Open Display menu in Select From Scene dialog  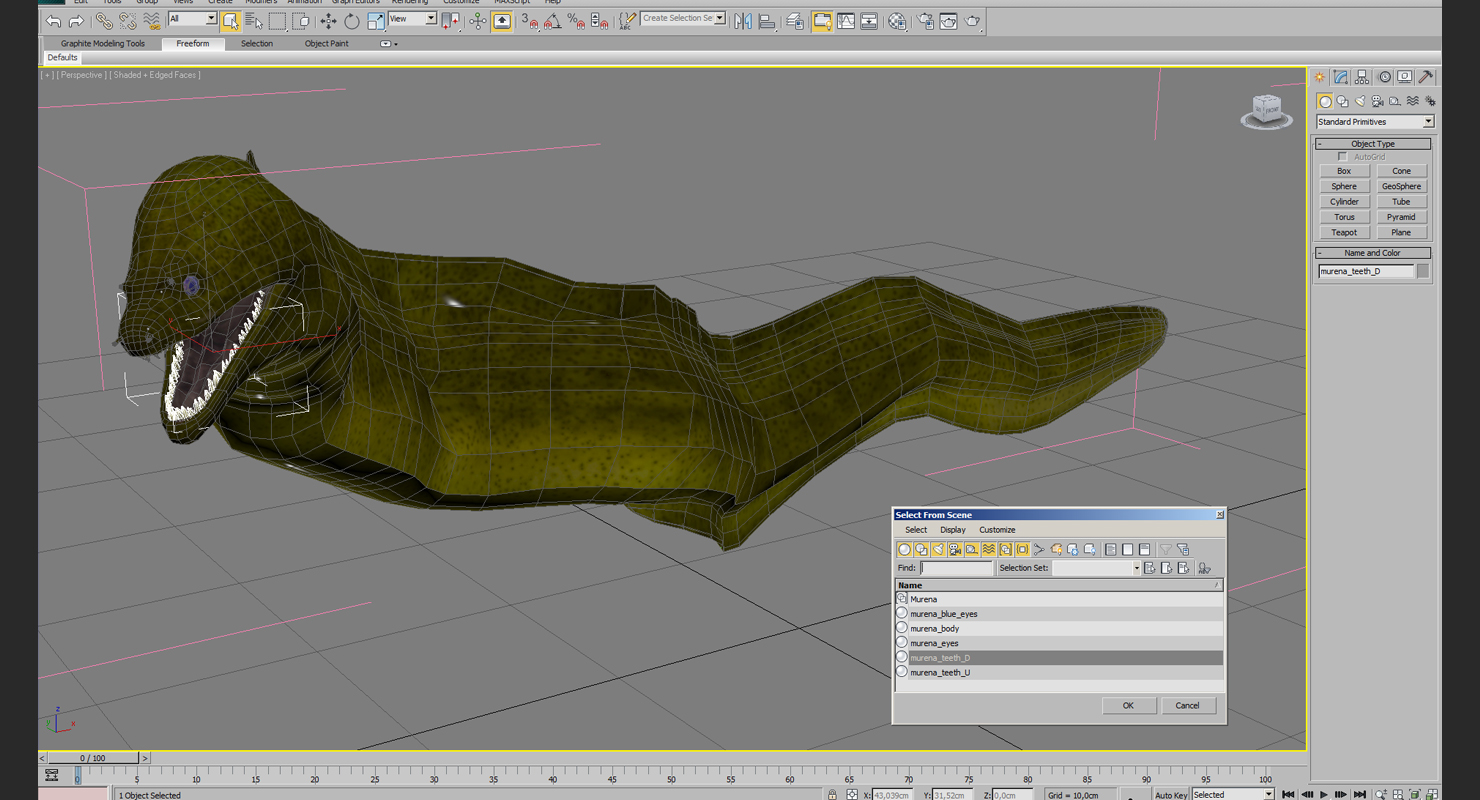pos(953,530)
